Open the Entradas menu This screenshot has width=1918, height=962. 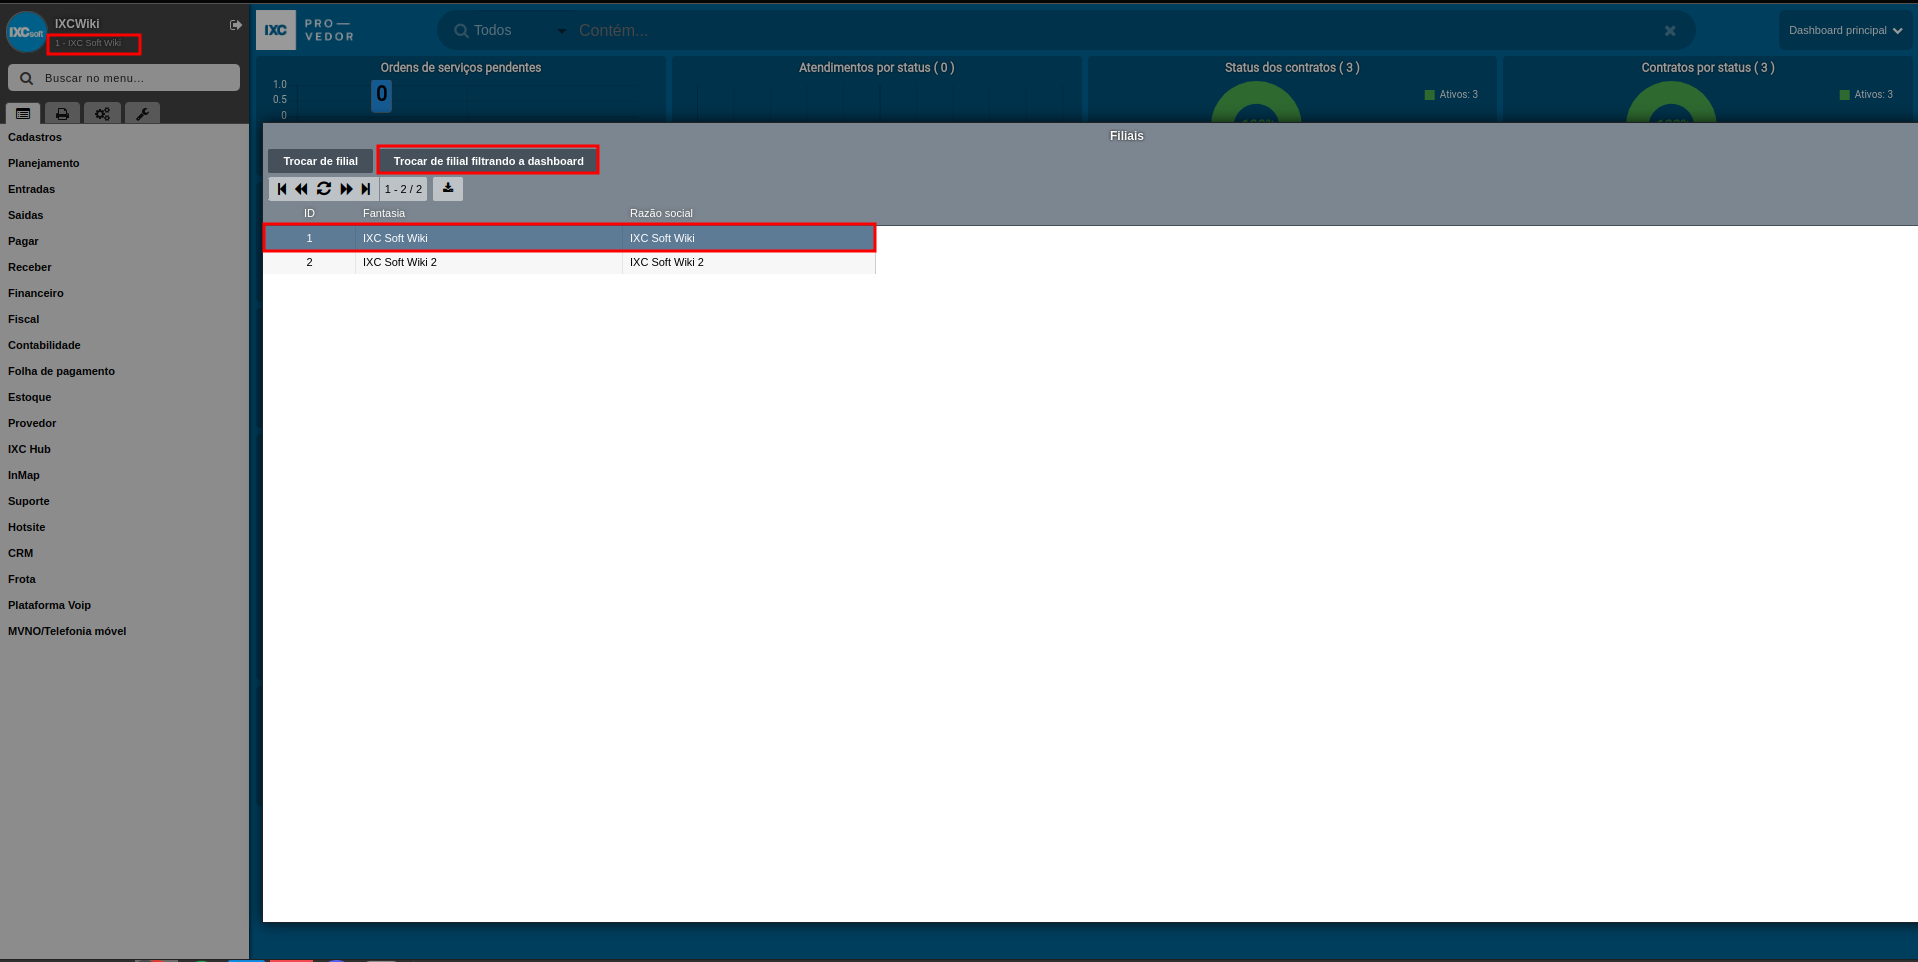coord(32,189)
